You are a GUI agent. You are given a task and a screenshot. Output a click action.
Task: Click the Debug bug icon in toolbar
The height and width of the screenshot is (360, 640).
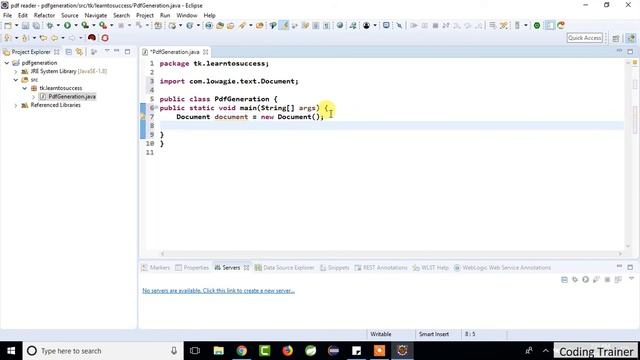point(50,26)
